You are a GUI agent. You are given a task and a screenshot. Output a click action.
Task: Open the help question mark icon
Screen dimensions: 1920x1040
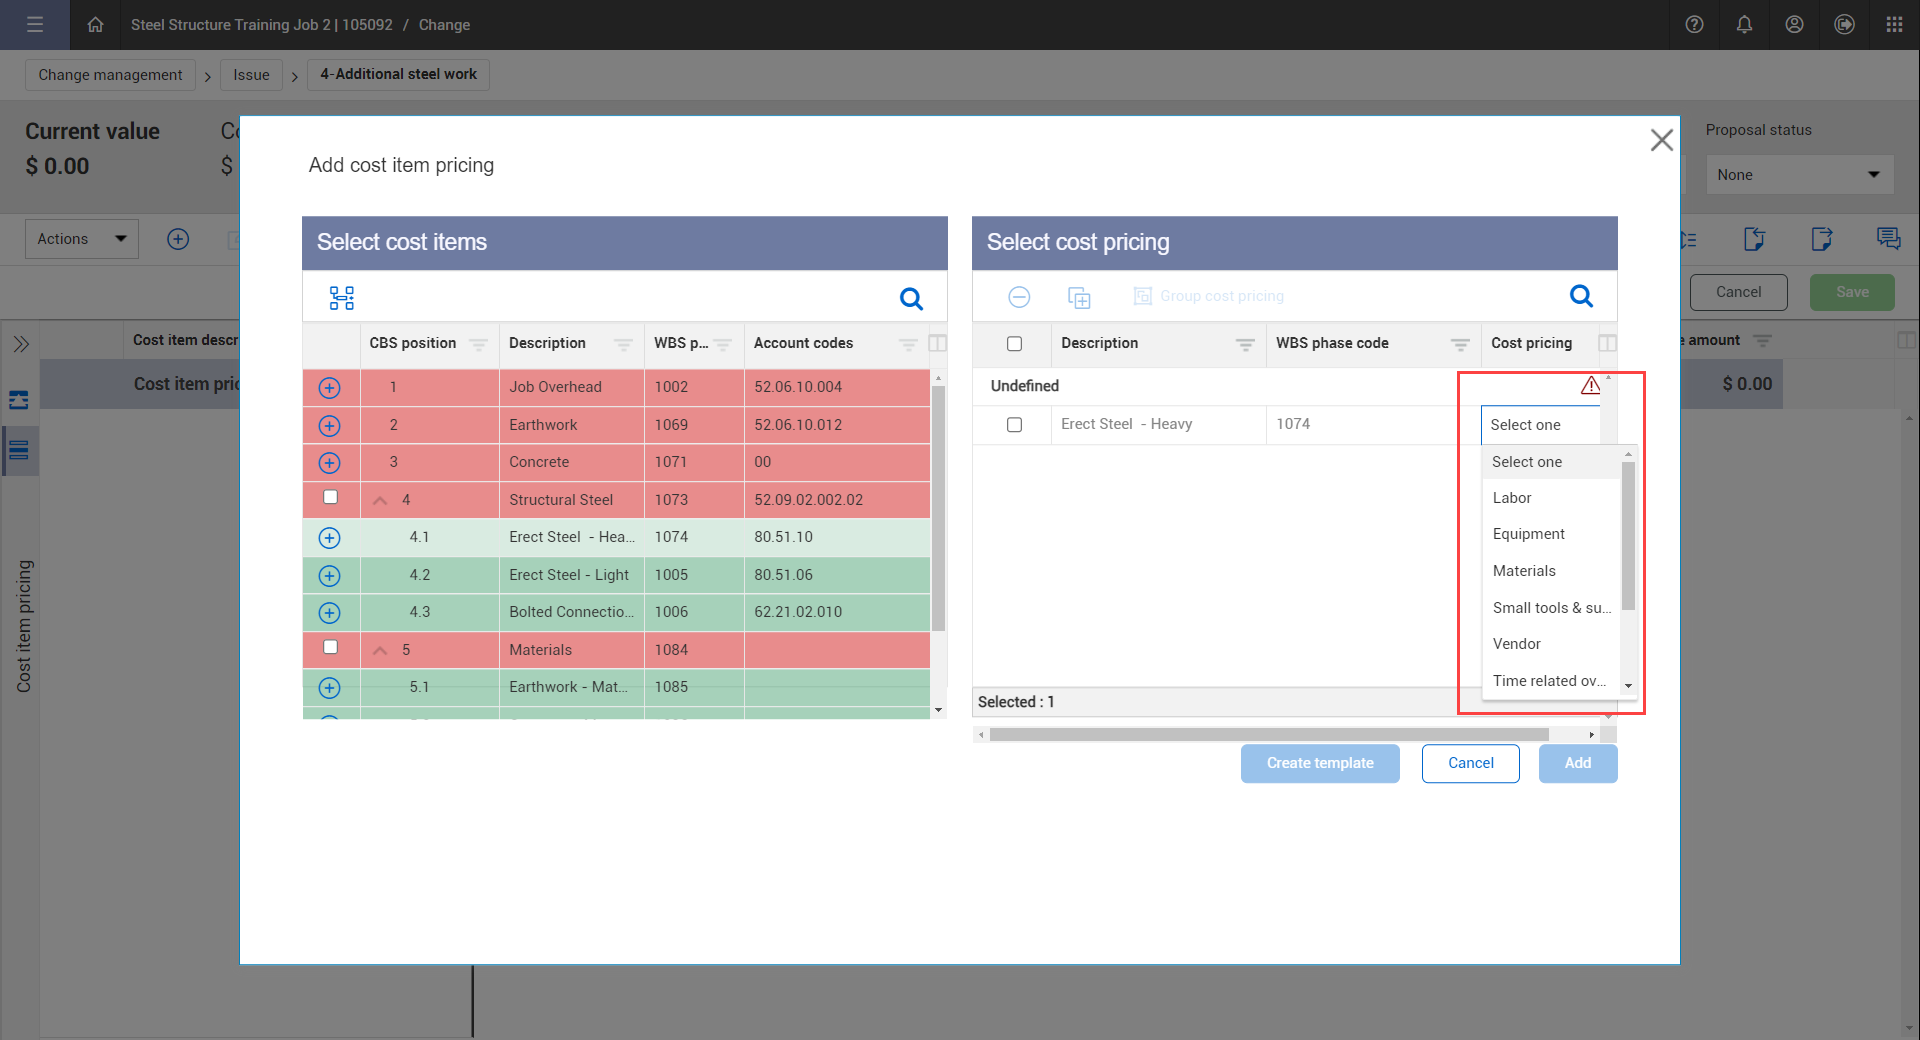tap(1694, 25)
